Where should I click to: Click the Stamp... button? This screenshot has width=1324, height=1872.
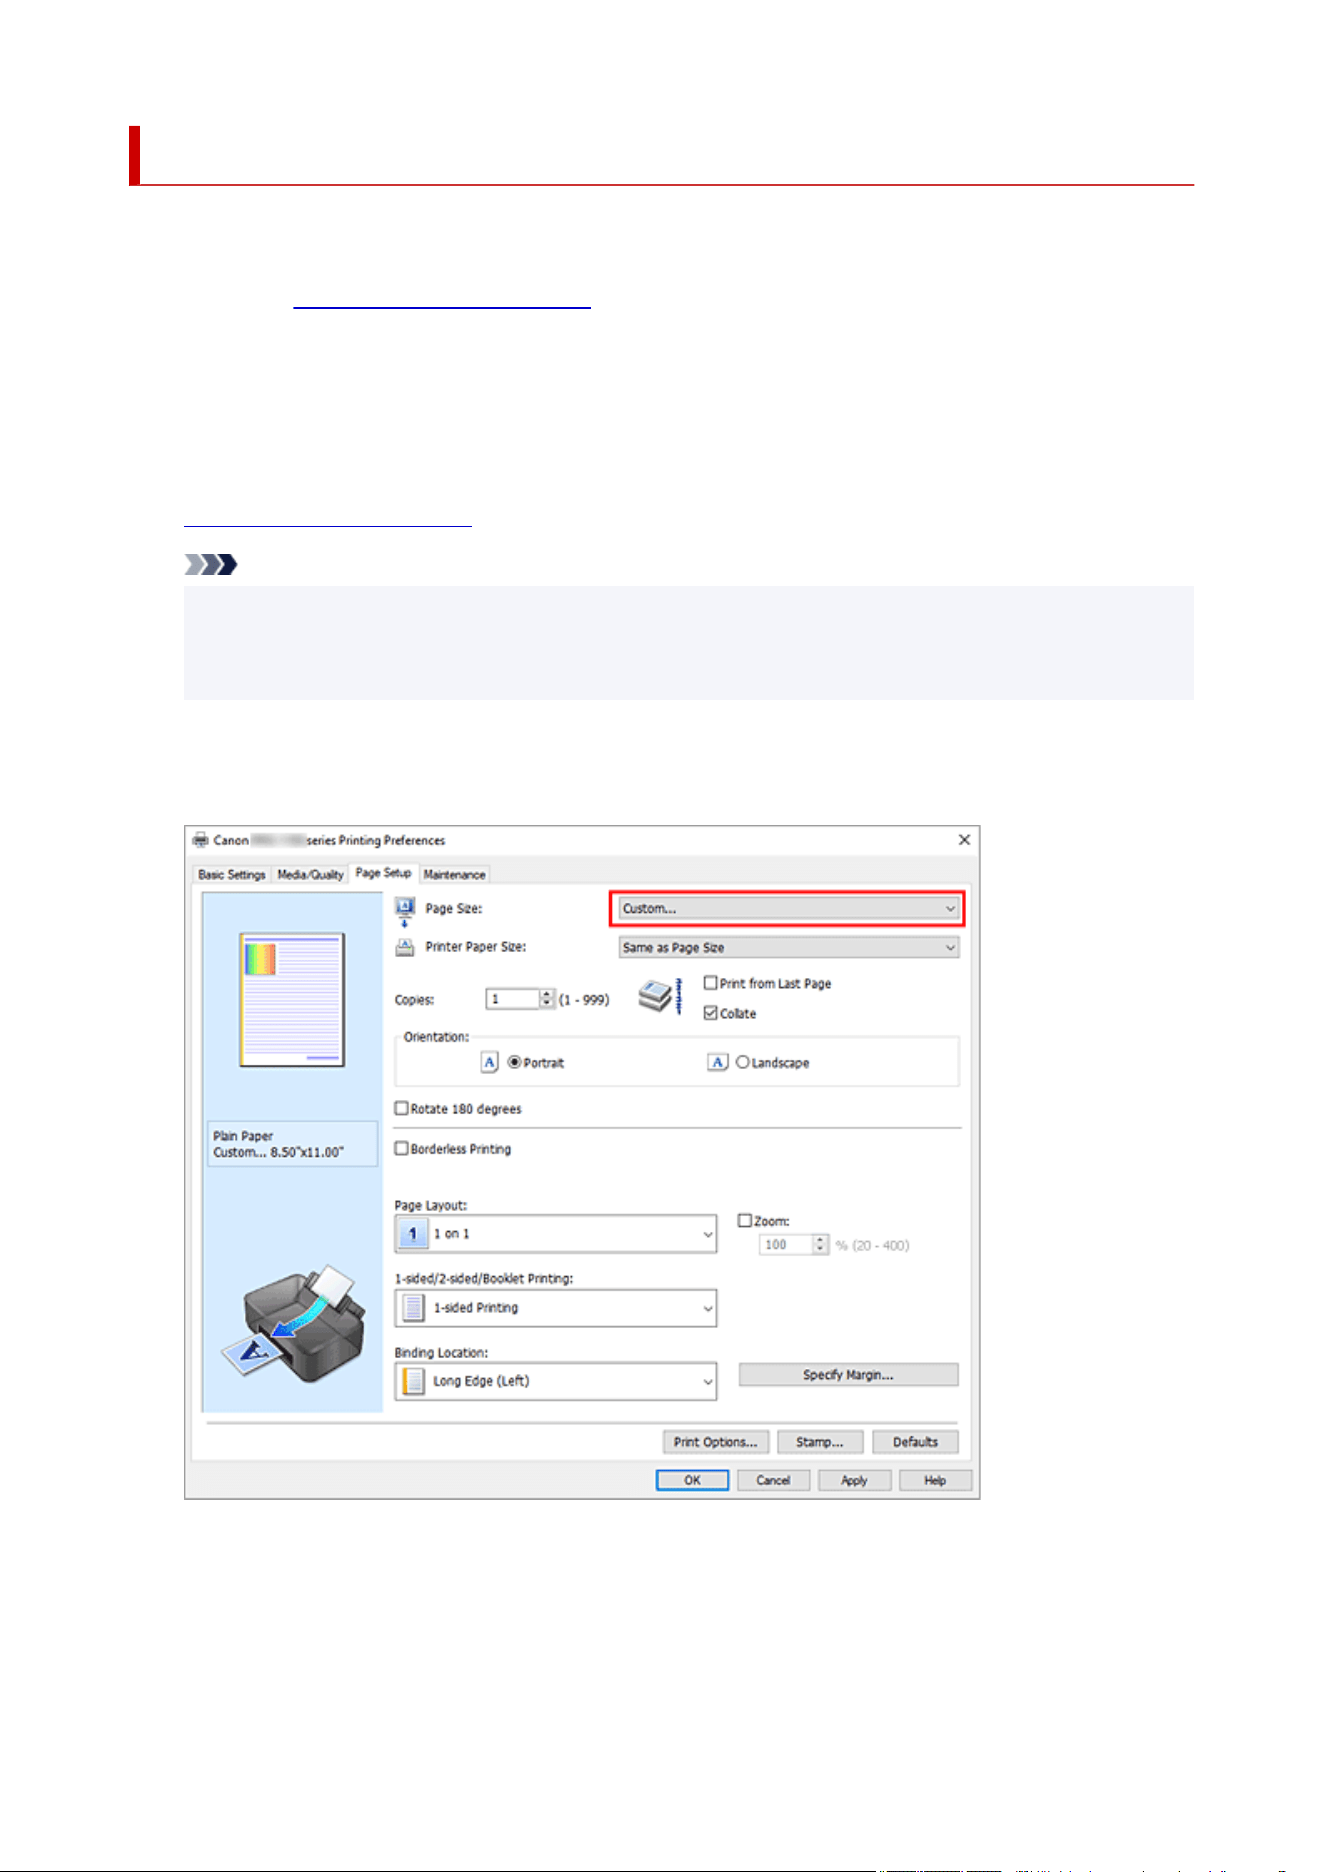[x=820, y=1442]
